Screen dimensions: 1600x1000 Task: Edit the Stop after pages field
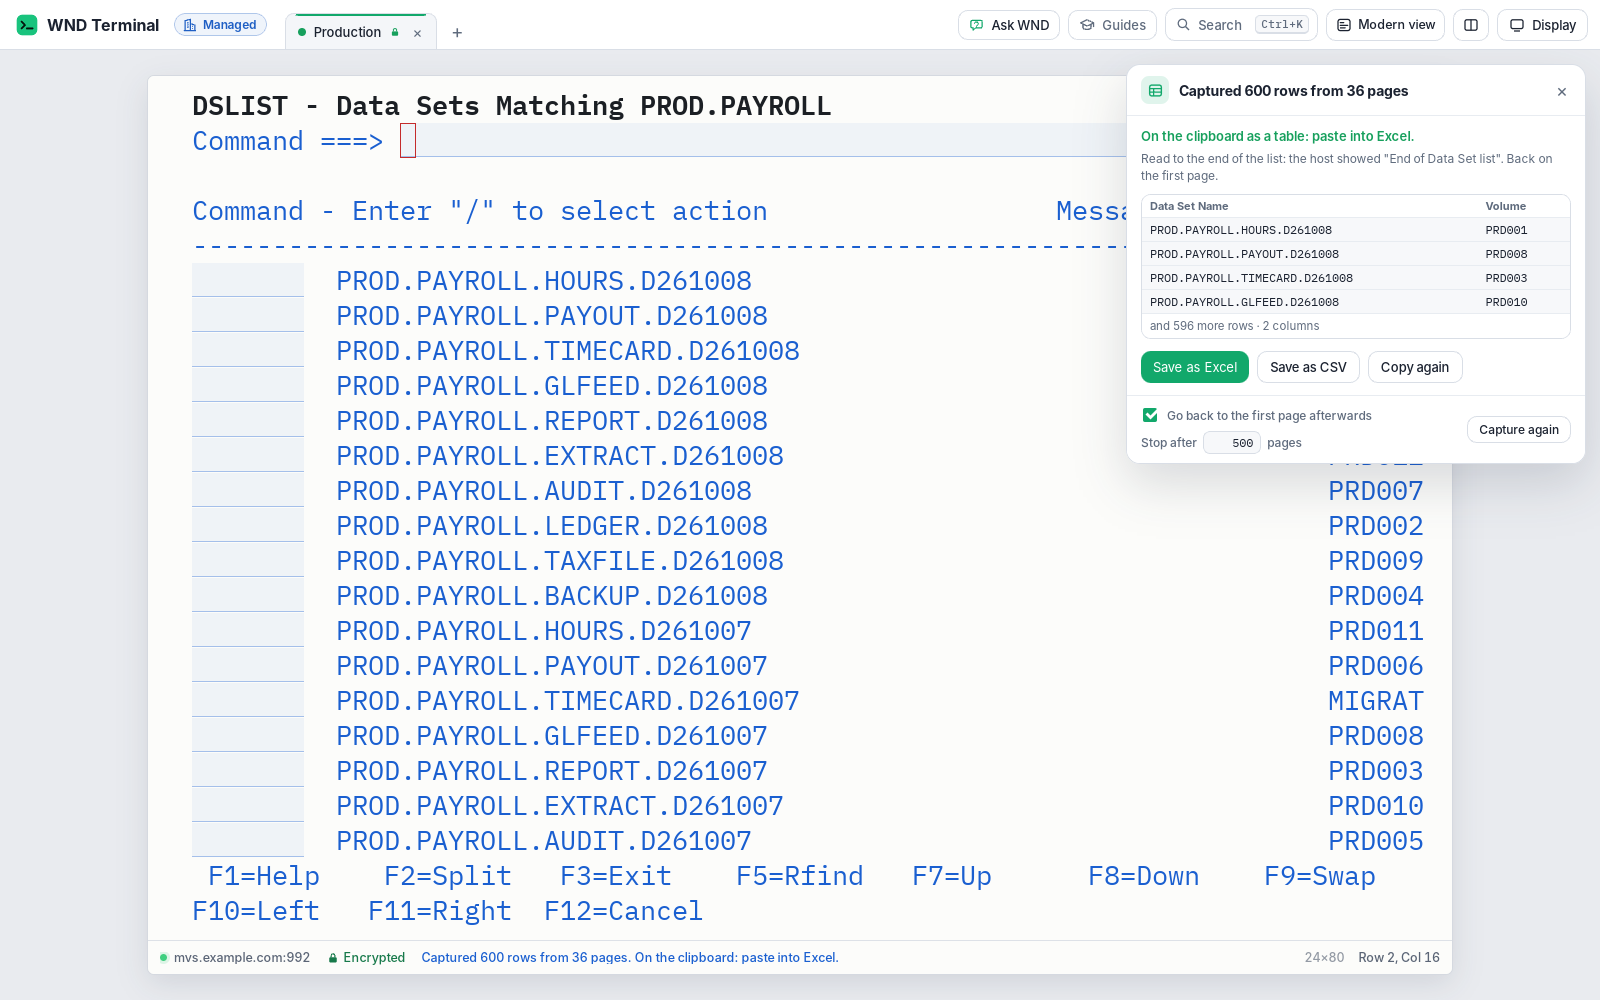[x=1231, y=443]
